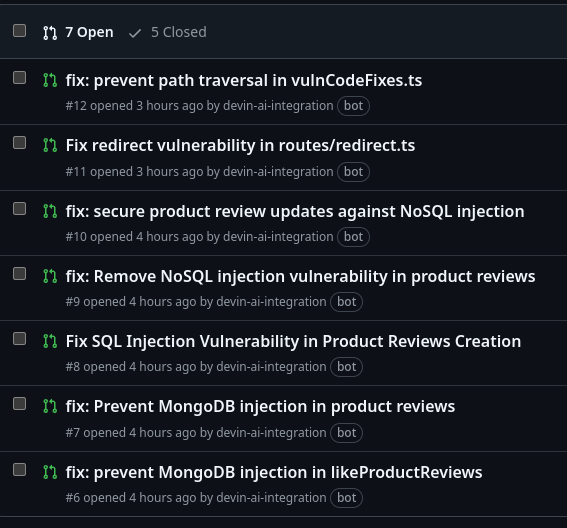
Task: Click the open PR icon for #10
Action: pyautogui.click(x=50, y=211)
